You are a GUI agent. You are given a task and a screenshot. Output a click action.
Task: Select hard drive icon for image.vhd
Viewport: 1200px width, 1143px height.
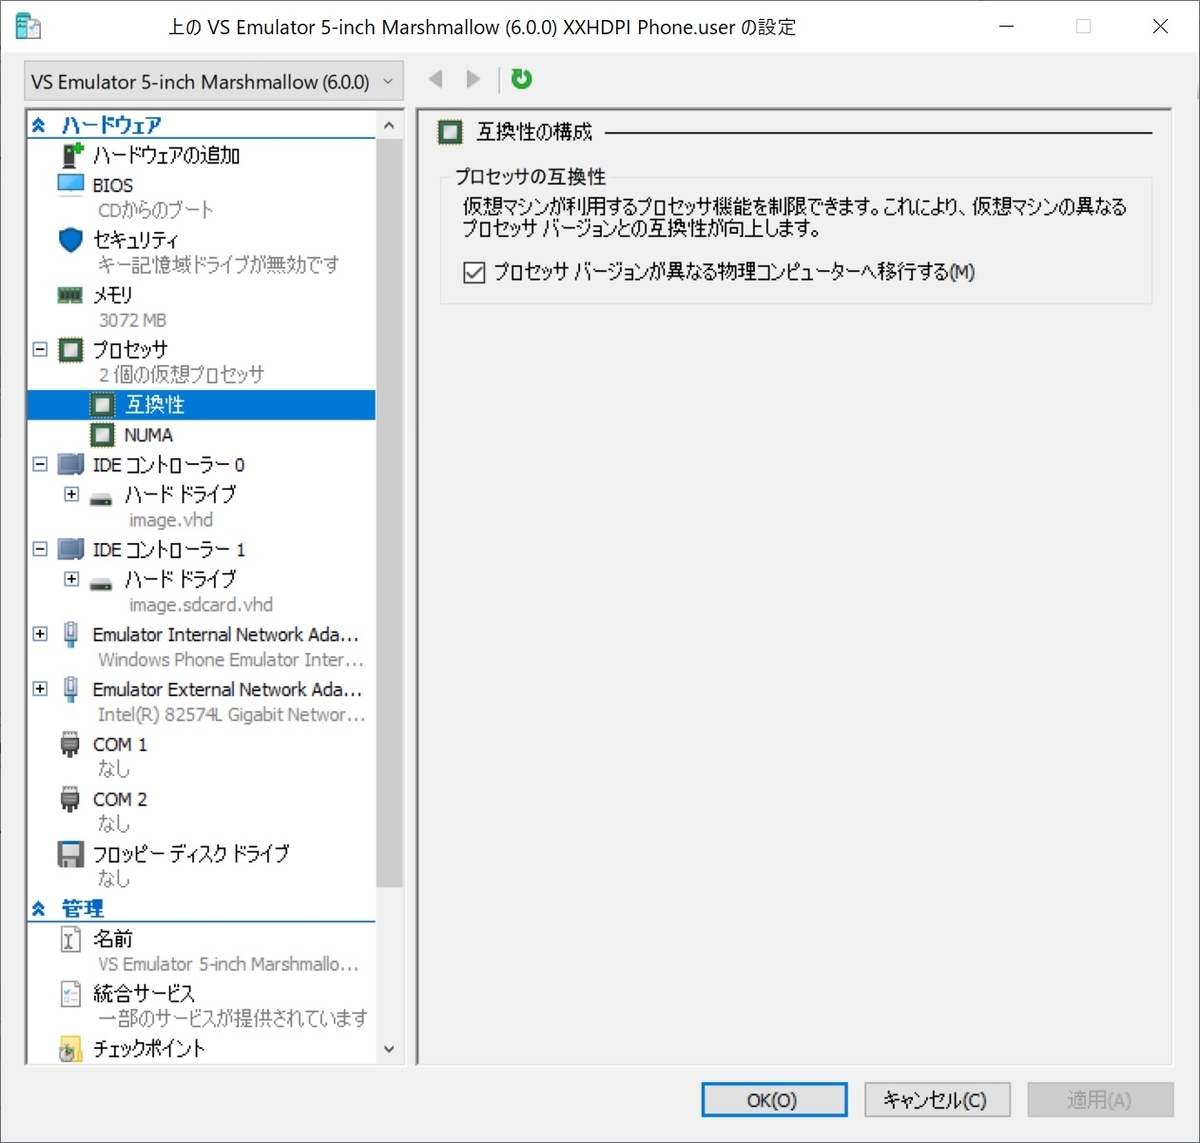click(x=101, y=497)
